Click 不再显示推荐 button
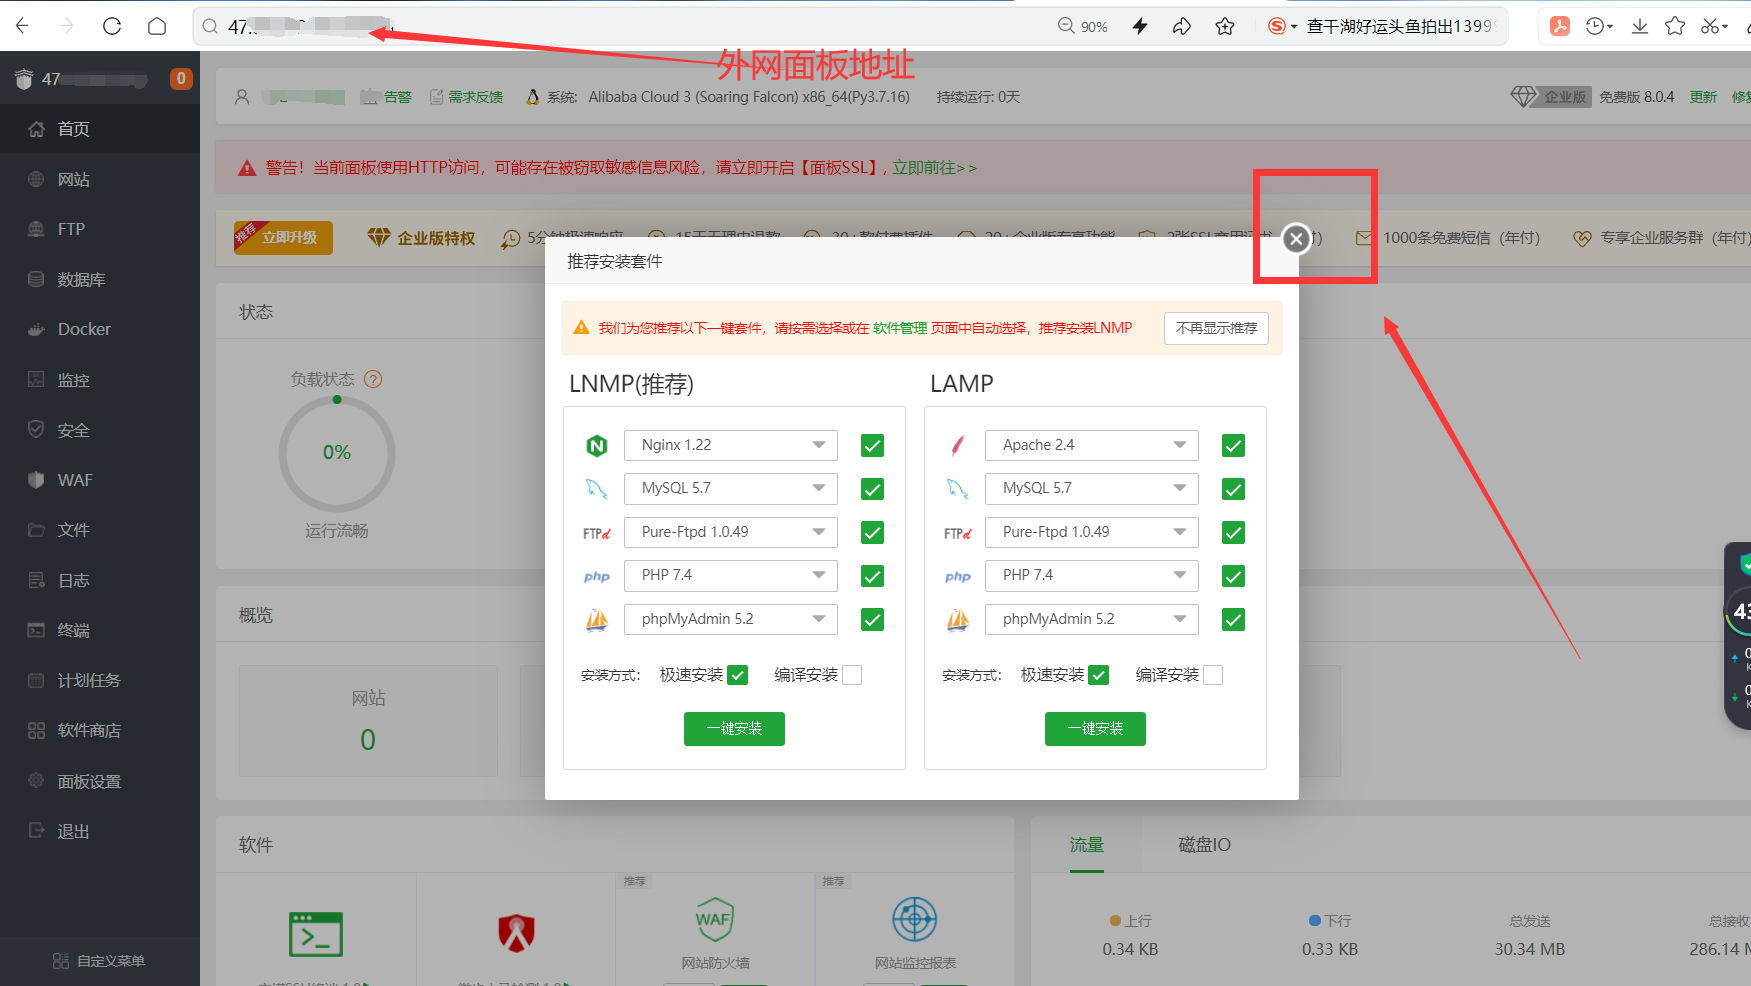This screenshot has height=986, width=1751. (x=1216, y=328)
